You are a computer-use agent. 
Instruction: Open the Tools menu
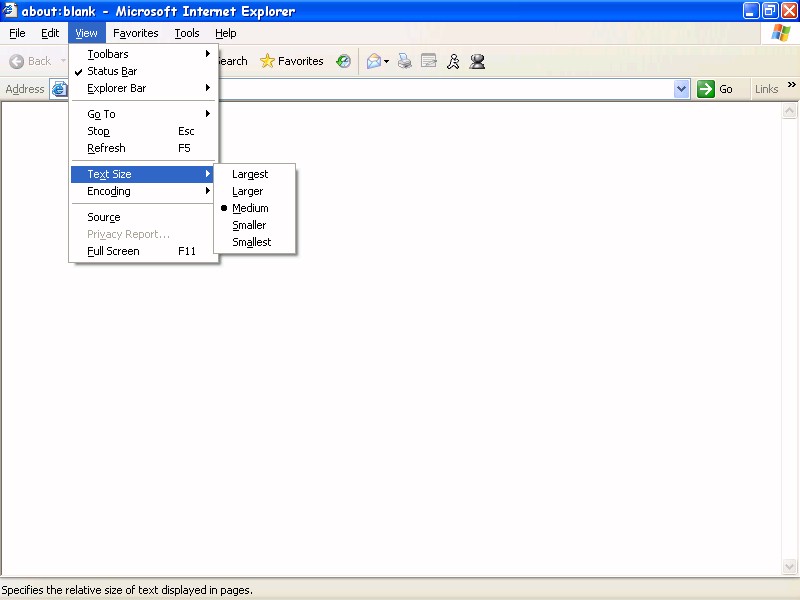[x=187, y=33]
